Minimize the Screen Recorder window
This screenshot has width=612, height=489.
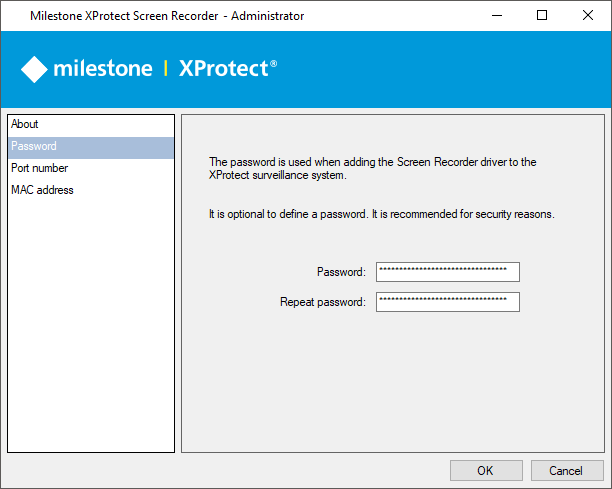click(x=496, y=15)
